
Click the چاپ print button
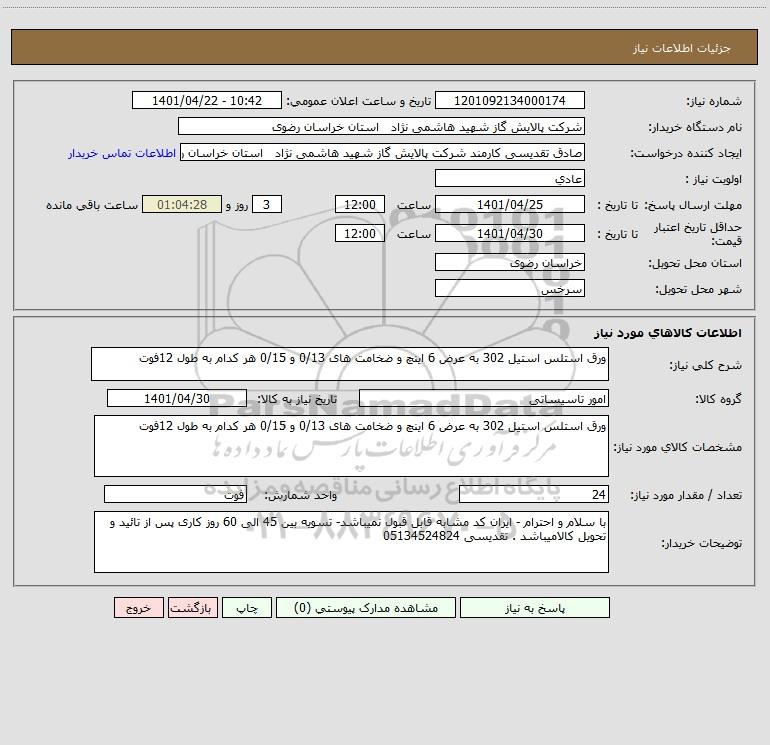[247, 608]
